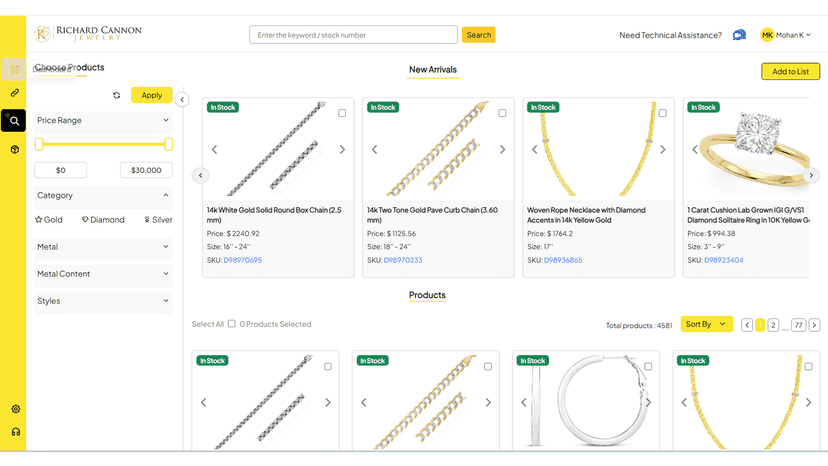Select hoop earring product checkbox
828x466 pixels.
coord(648,367)
